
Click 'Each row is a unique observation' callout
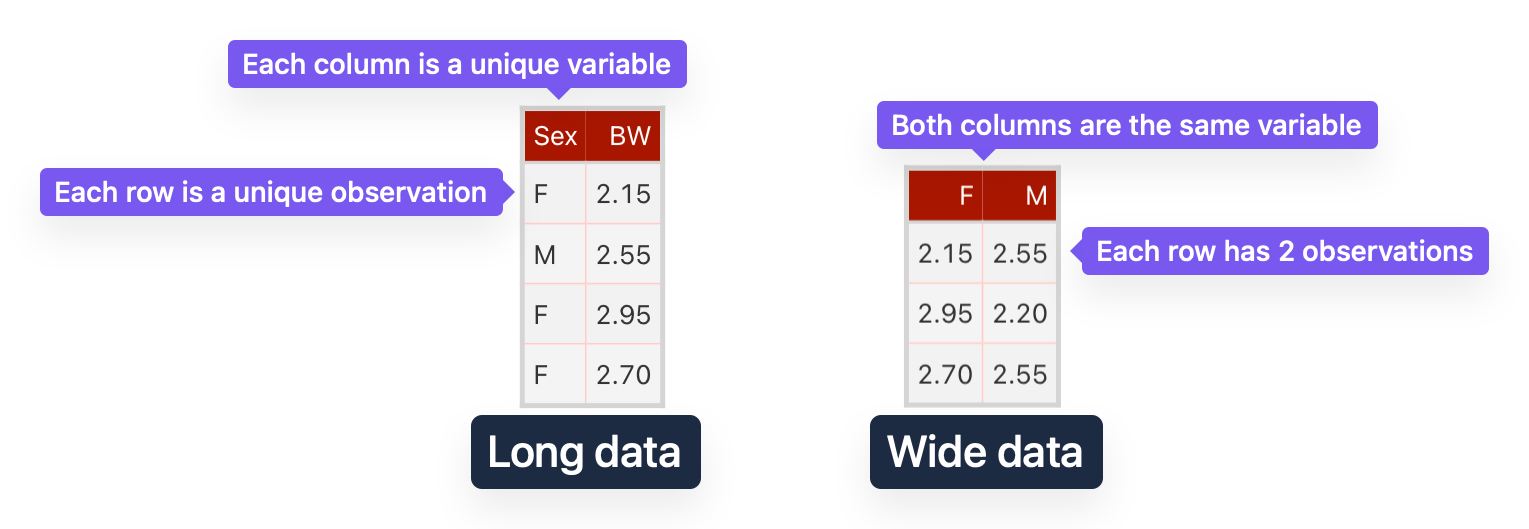coord(271,192)
